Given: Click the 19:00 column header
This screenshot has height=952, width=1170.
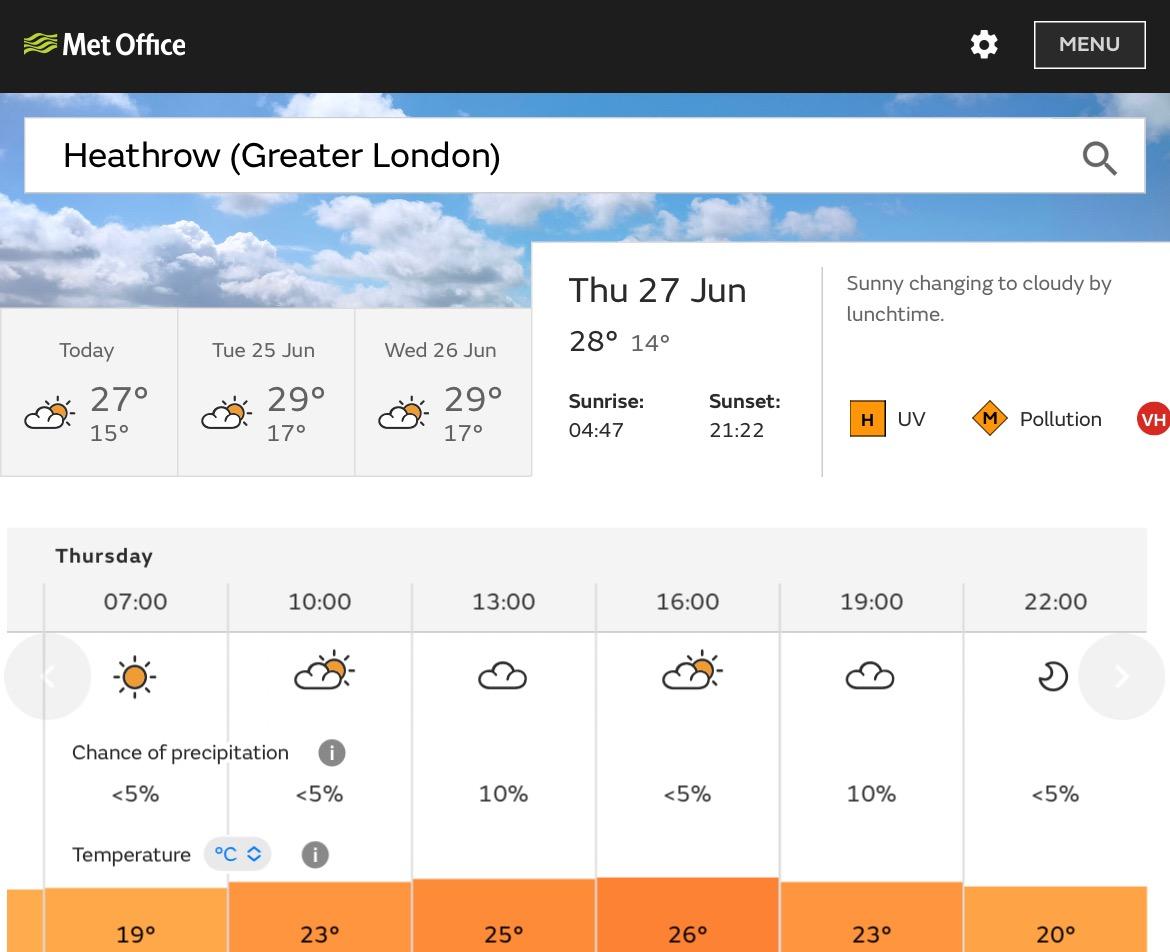Looking at the screenshot, I should [872, 601].
